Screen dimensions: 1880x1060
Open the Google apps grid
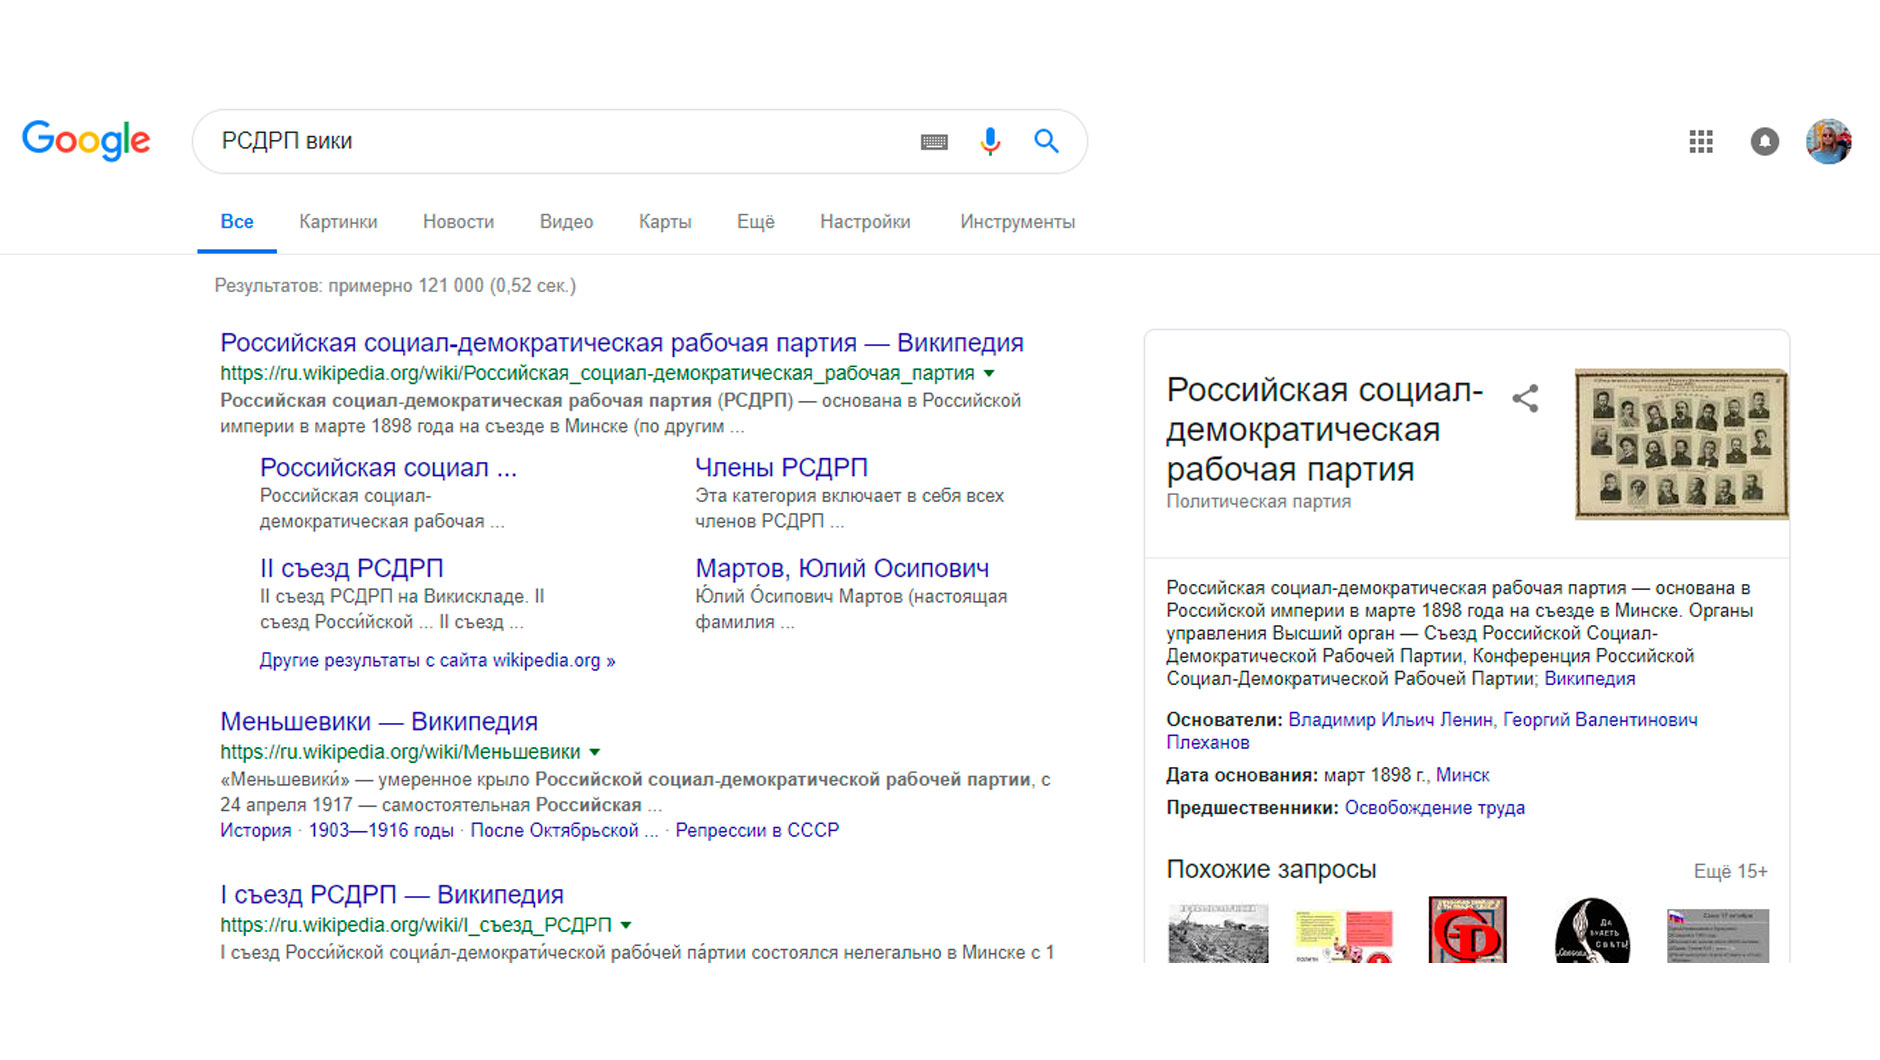[1701, 141]
